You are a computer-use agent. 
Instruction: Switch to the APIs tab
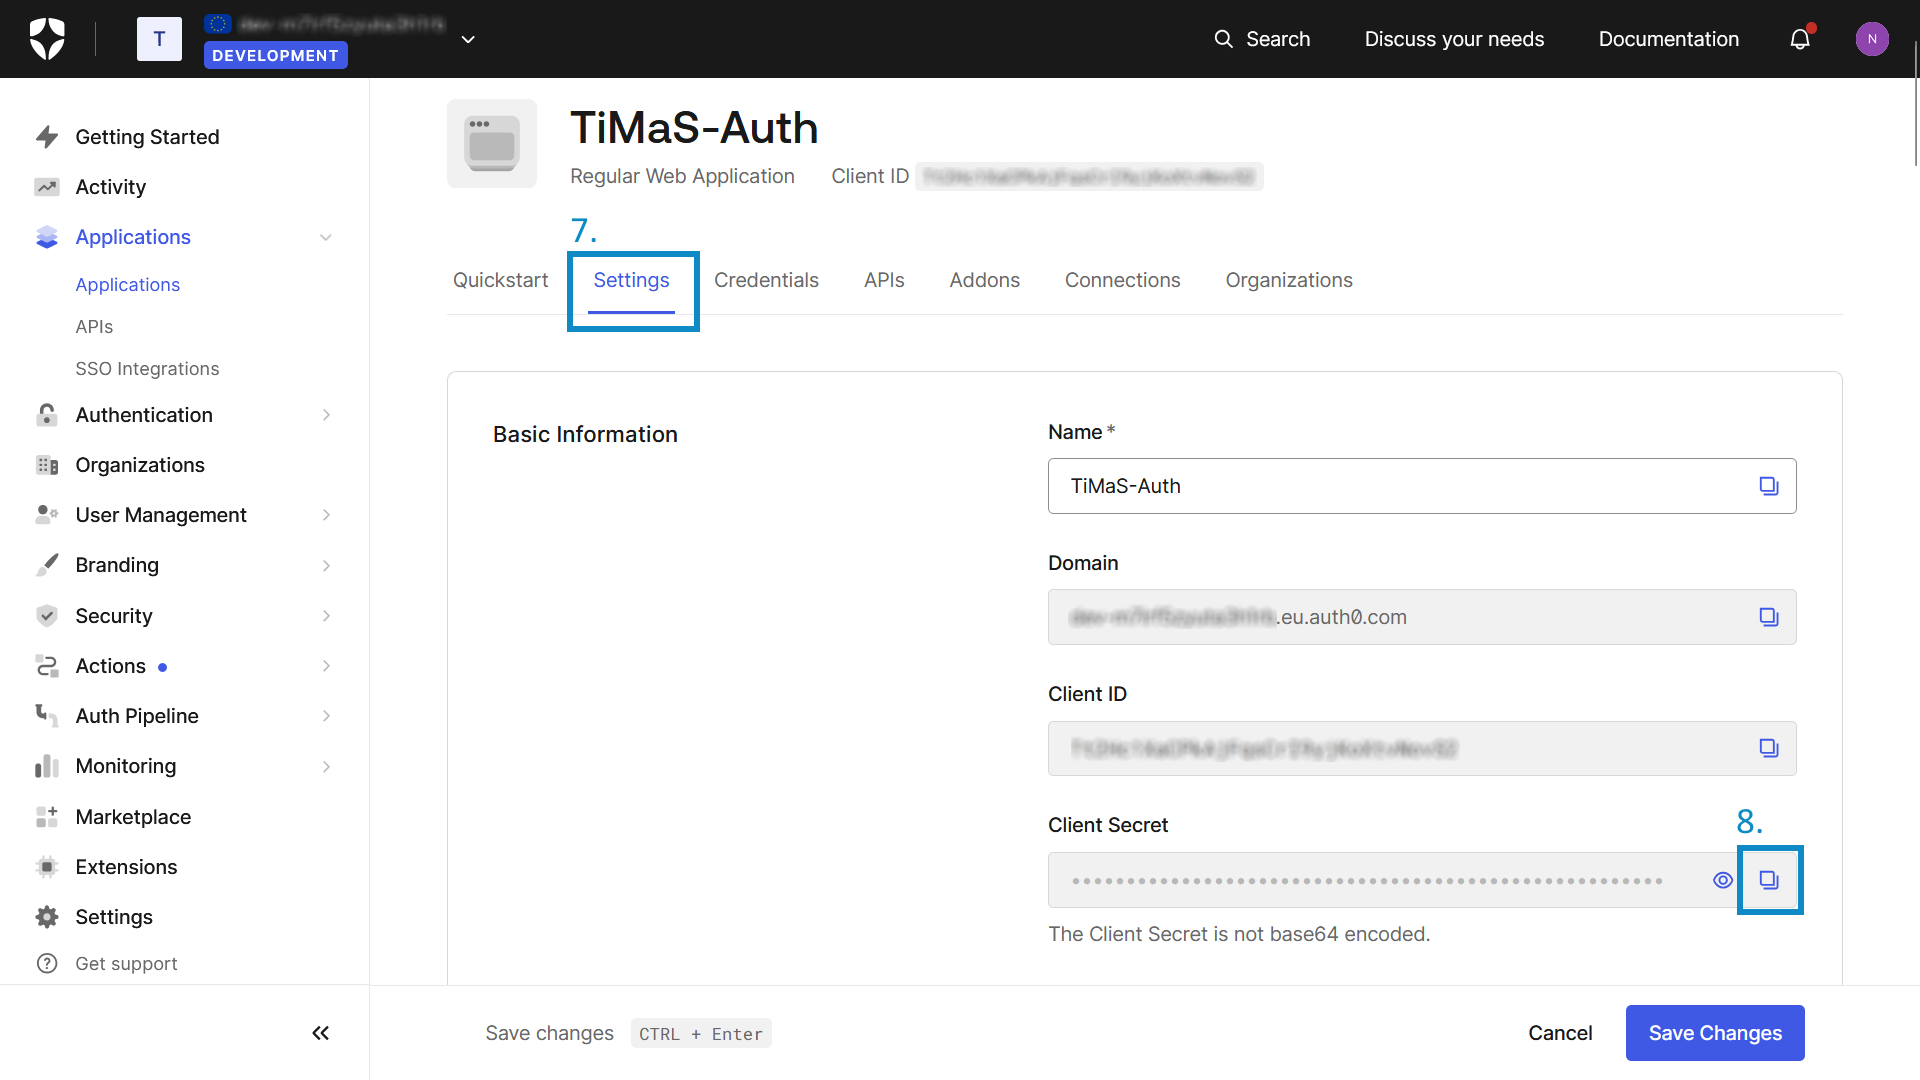[884, 281]
